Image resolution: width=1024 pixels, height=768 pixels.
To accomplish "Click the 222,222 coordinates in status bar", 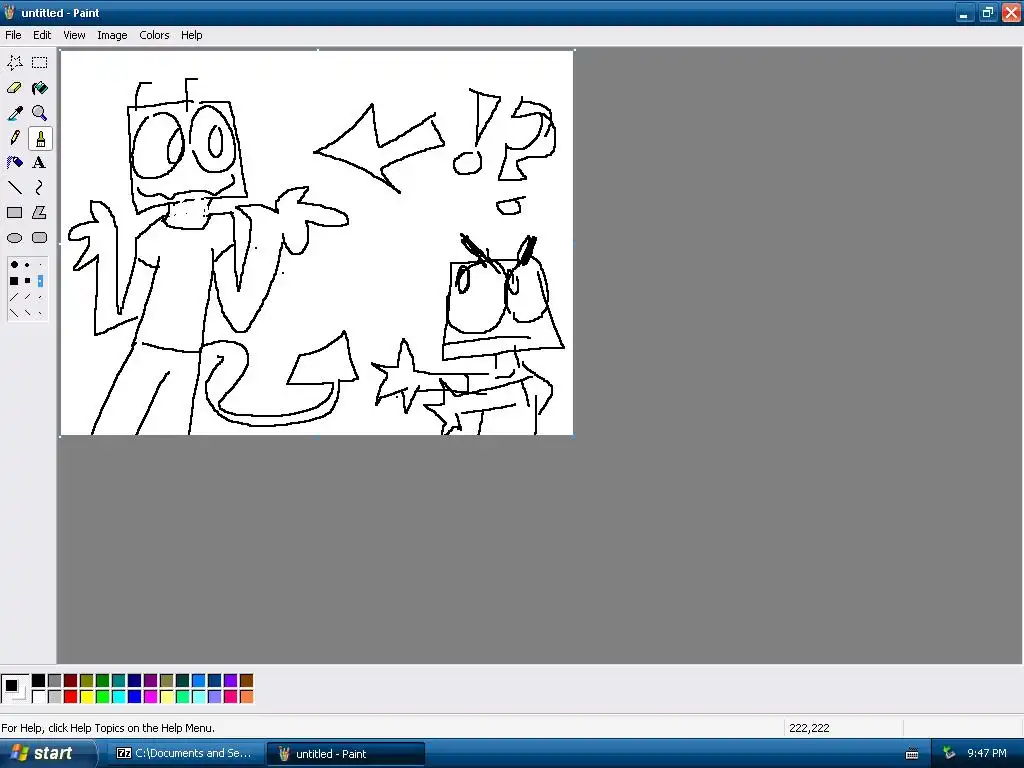I will point(809,728).
